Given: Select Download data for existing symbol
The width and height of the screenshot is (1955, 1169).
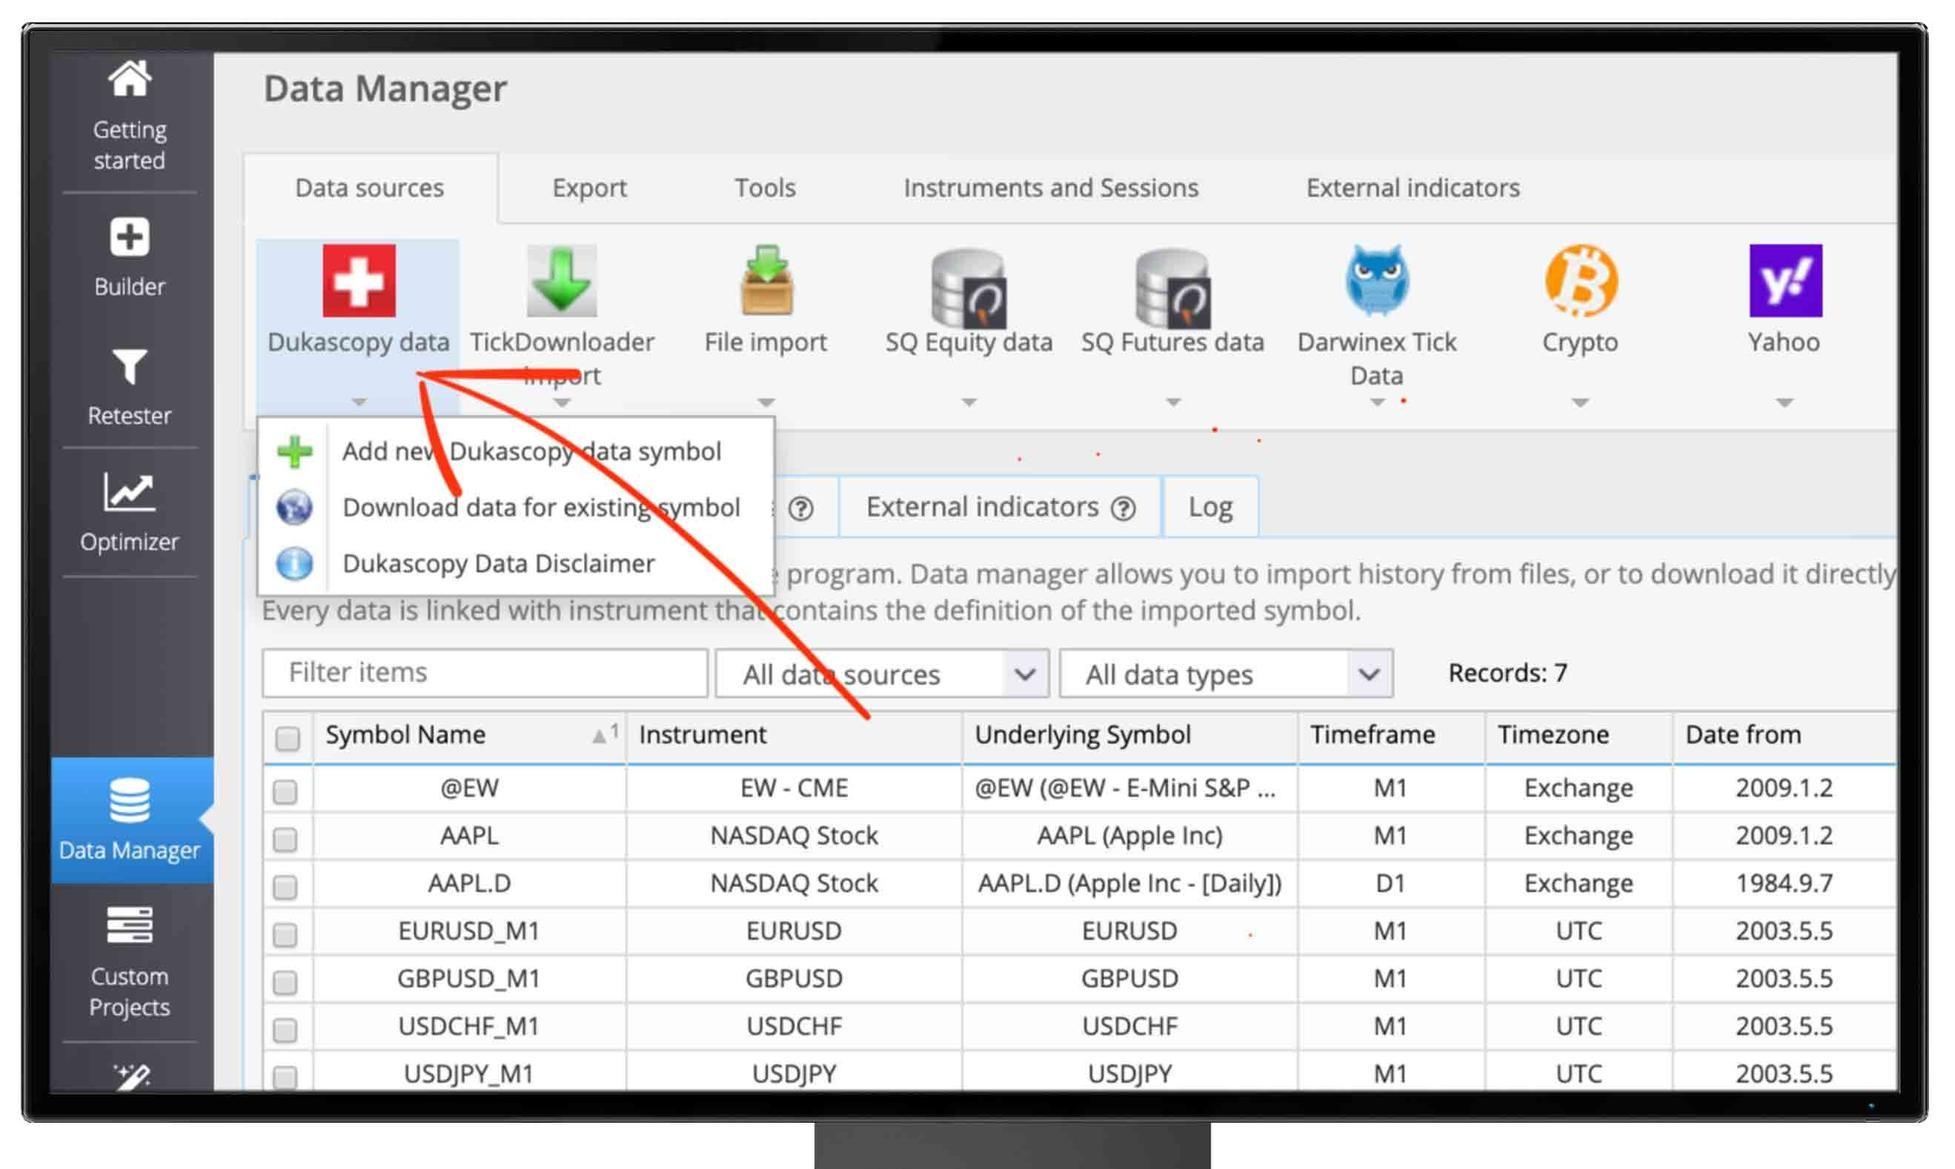Looking at the screenshot, I should [x=540, y=507].
